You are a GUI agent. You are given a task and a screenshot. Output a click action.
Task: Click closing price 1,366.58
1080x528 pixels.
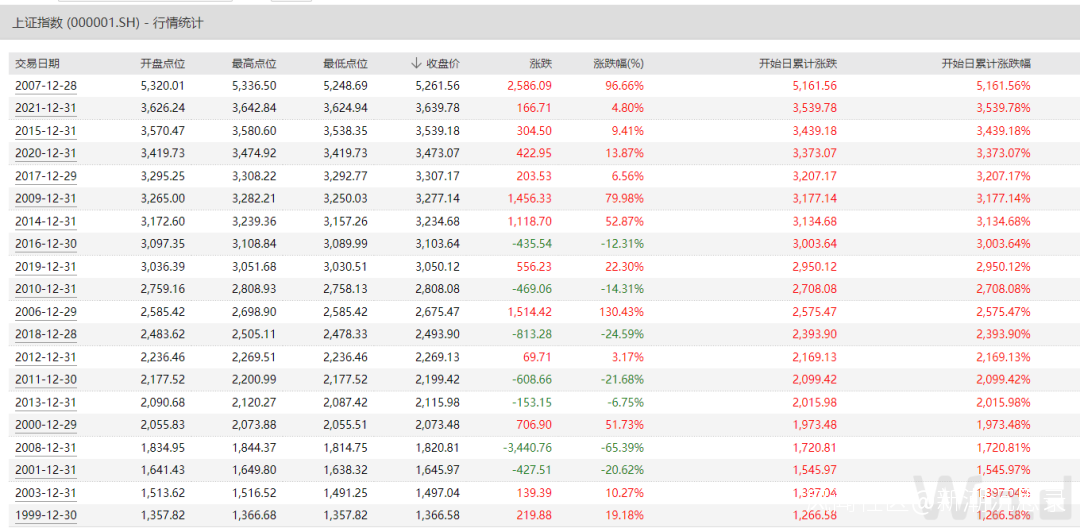pos(438,515)
